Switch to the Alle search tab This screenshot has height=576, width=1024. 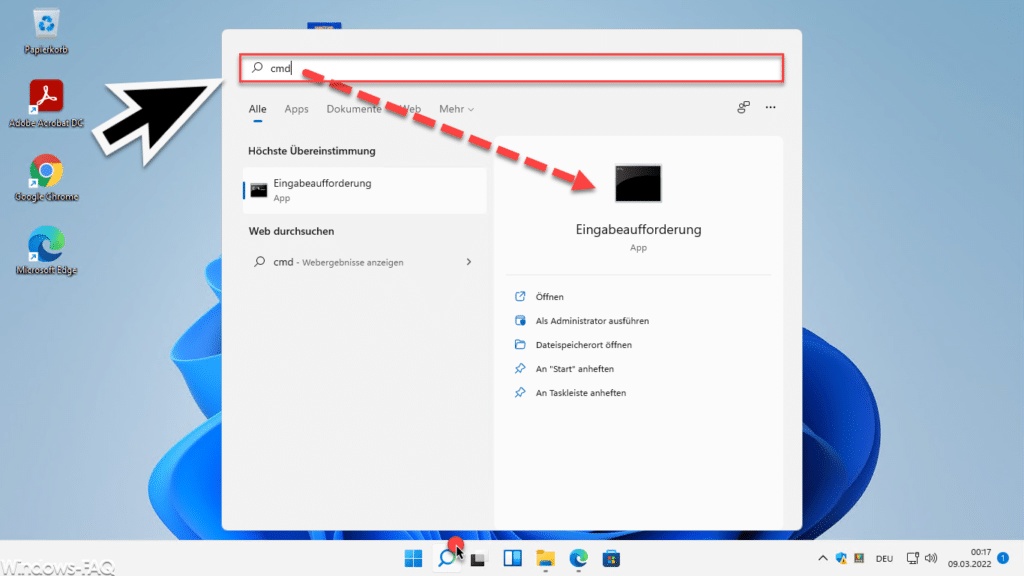pos(257,109)
